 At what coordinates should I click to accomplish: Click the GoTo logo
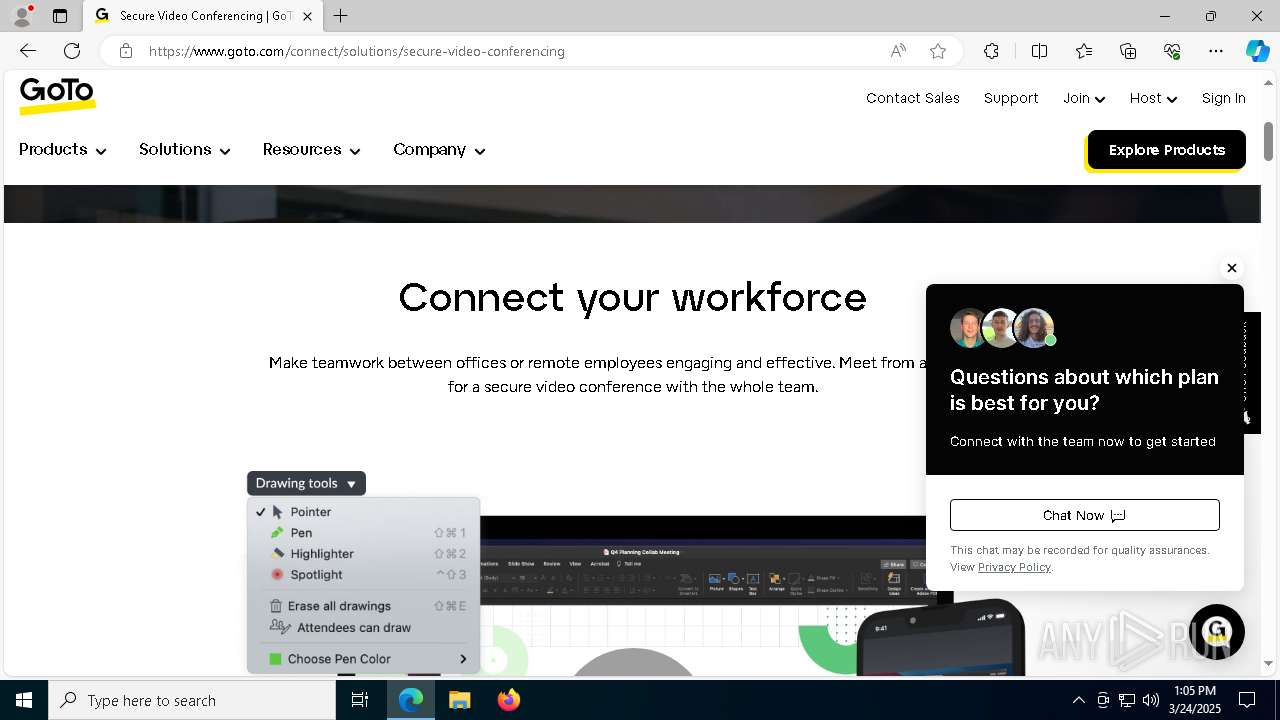point(57,95)
